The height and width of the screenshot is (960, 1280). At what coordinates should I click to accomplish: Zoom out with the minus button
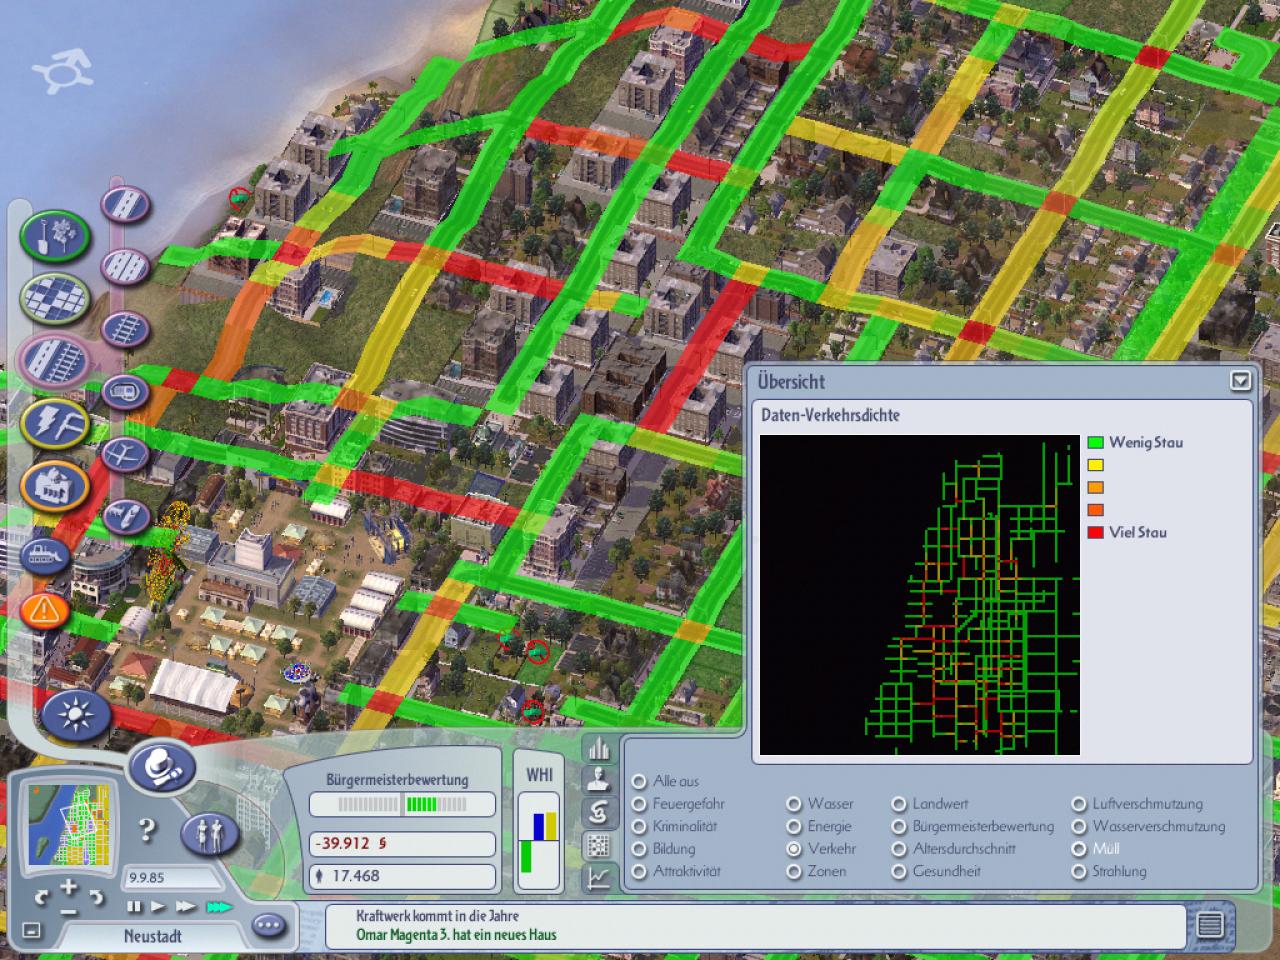pyautogui.click(x=68, y=911)
